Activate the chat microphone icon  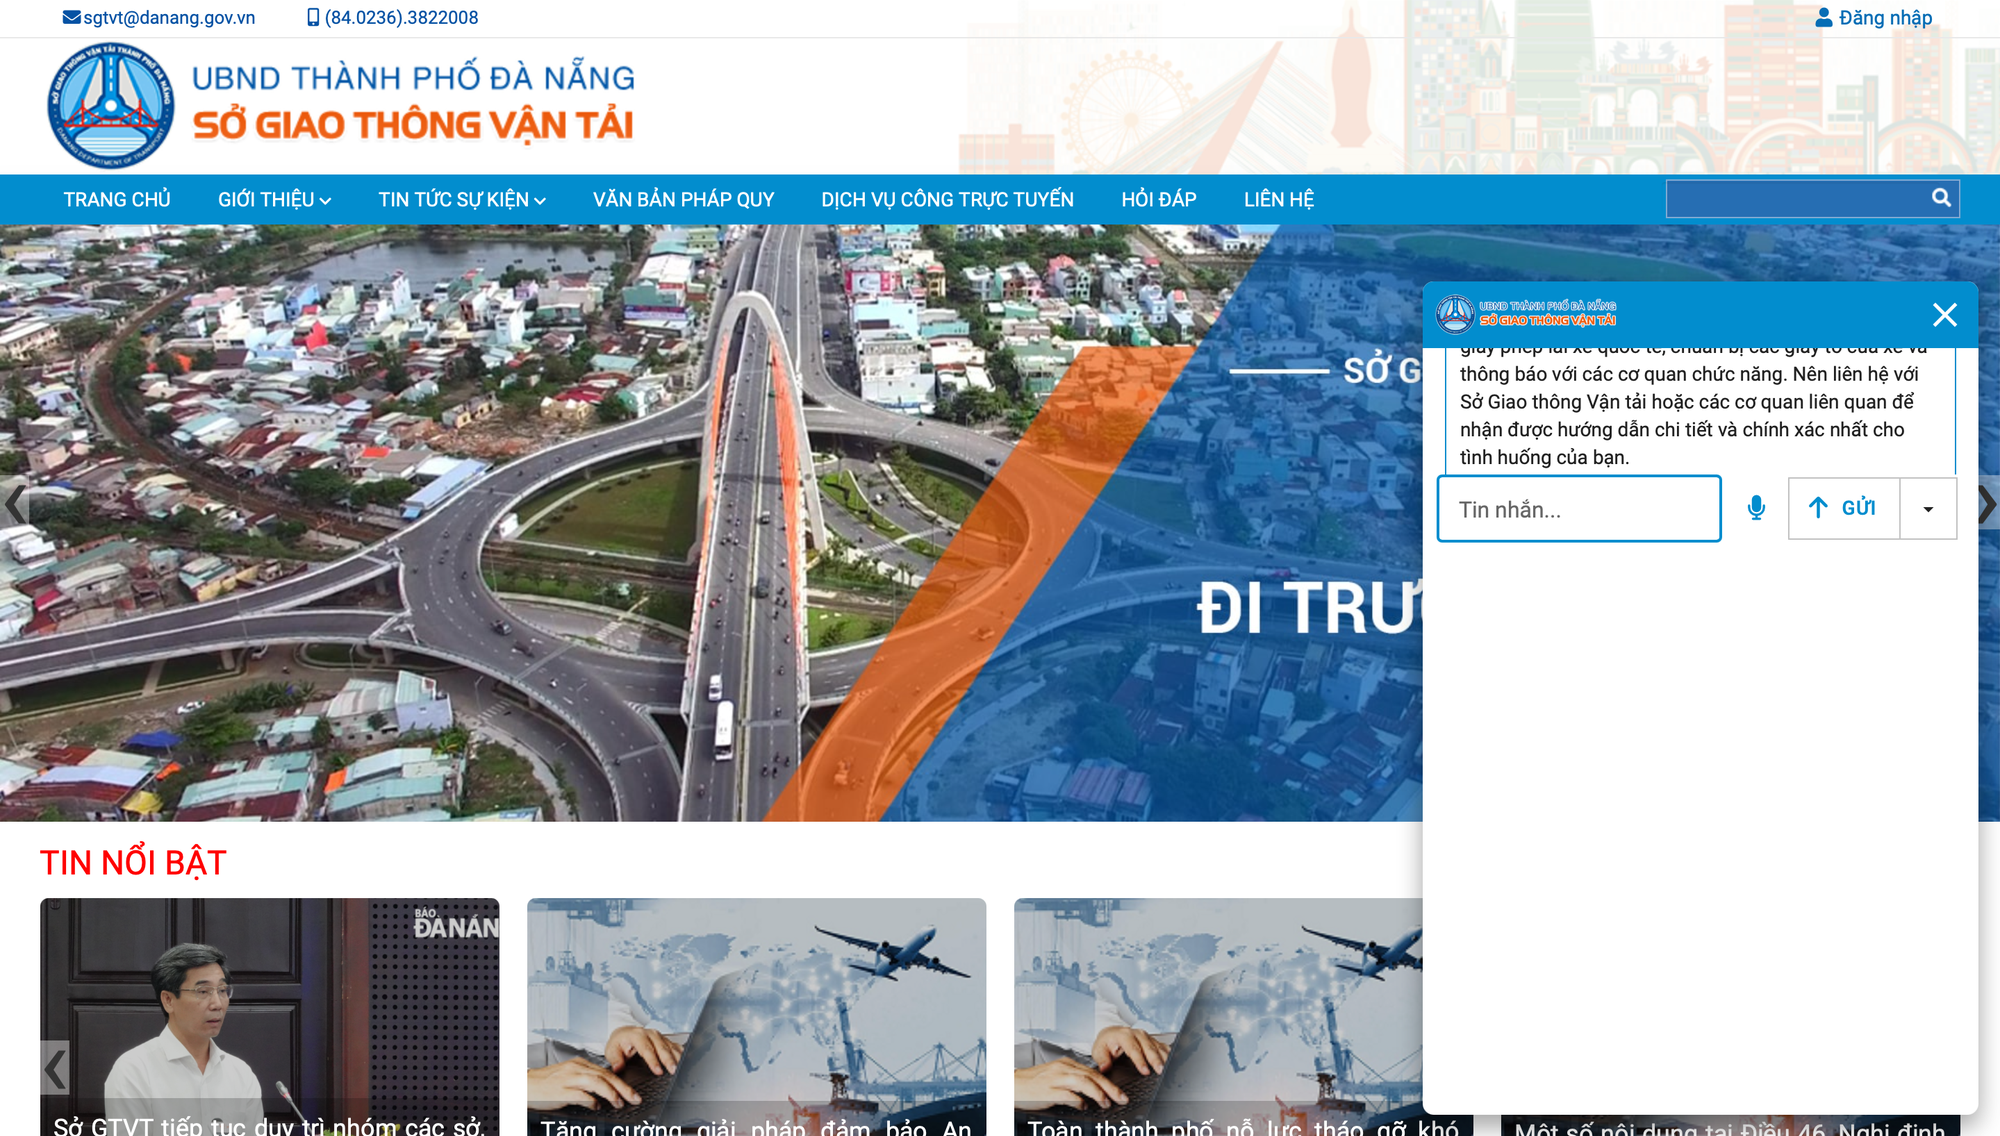1756,509
